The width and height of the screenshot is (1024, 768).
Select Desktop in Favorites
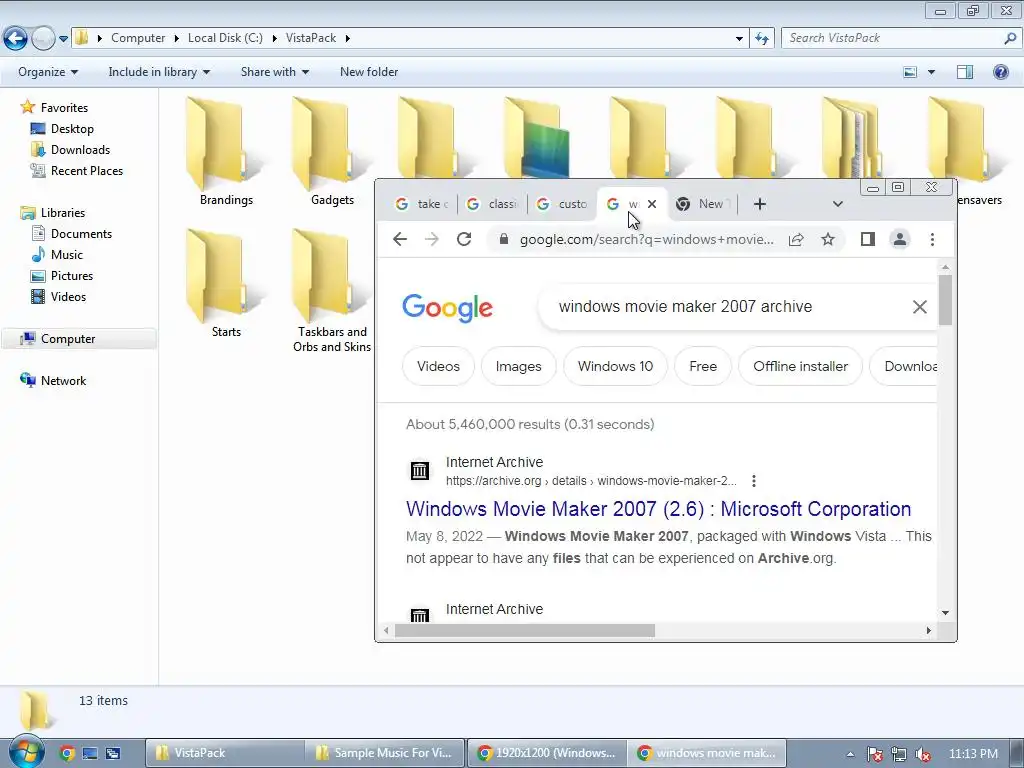(x=72, y=129)
